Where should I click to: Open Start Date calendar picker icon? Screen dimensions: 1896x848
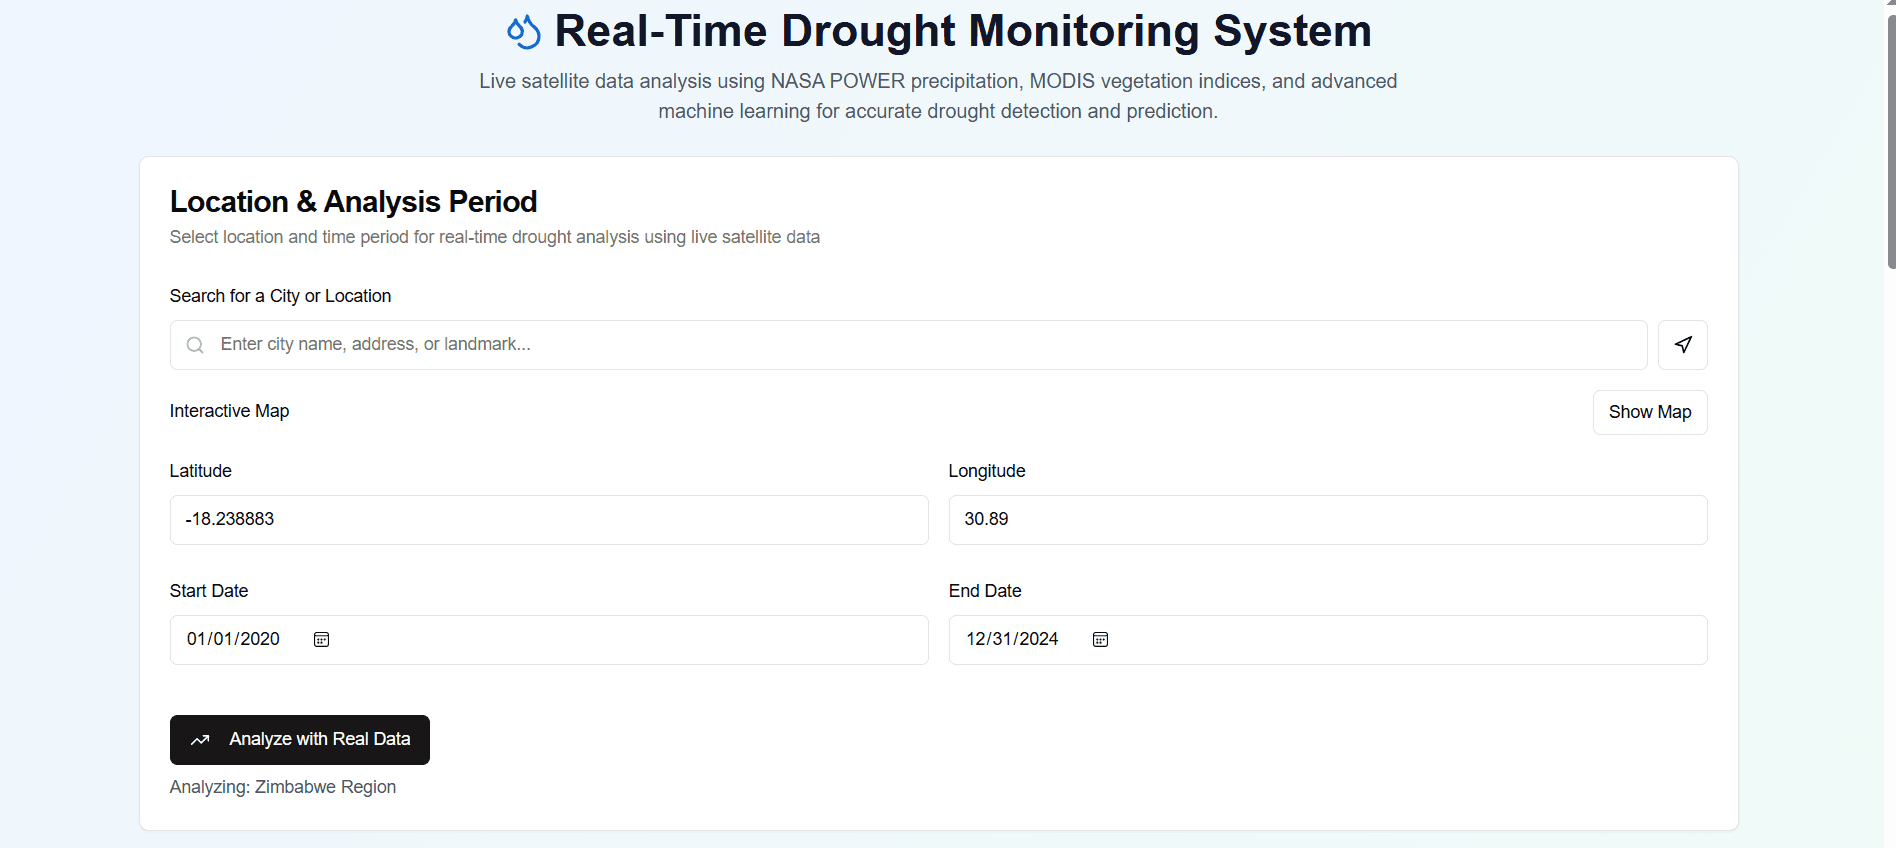coord(321,640)
